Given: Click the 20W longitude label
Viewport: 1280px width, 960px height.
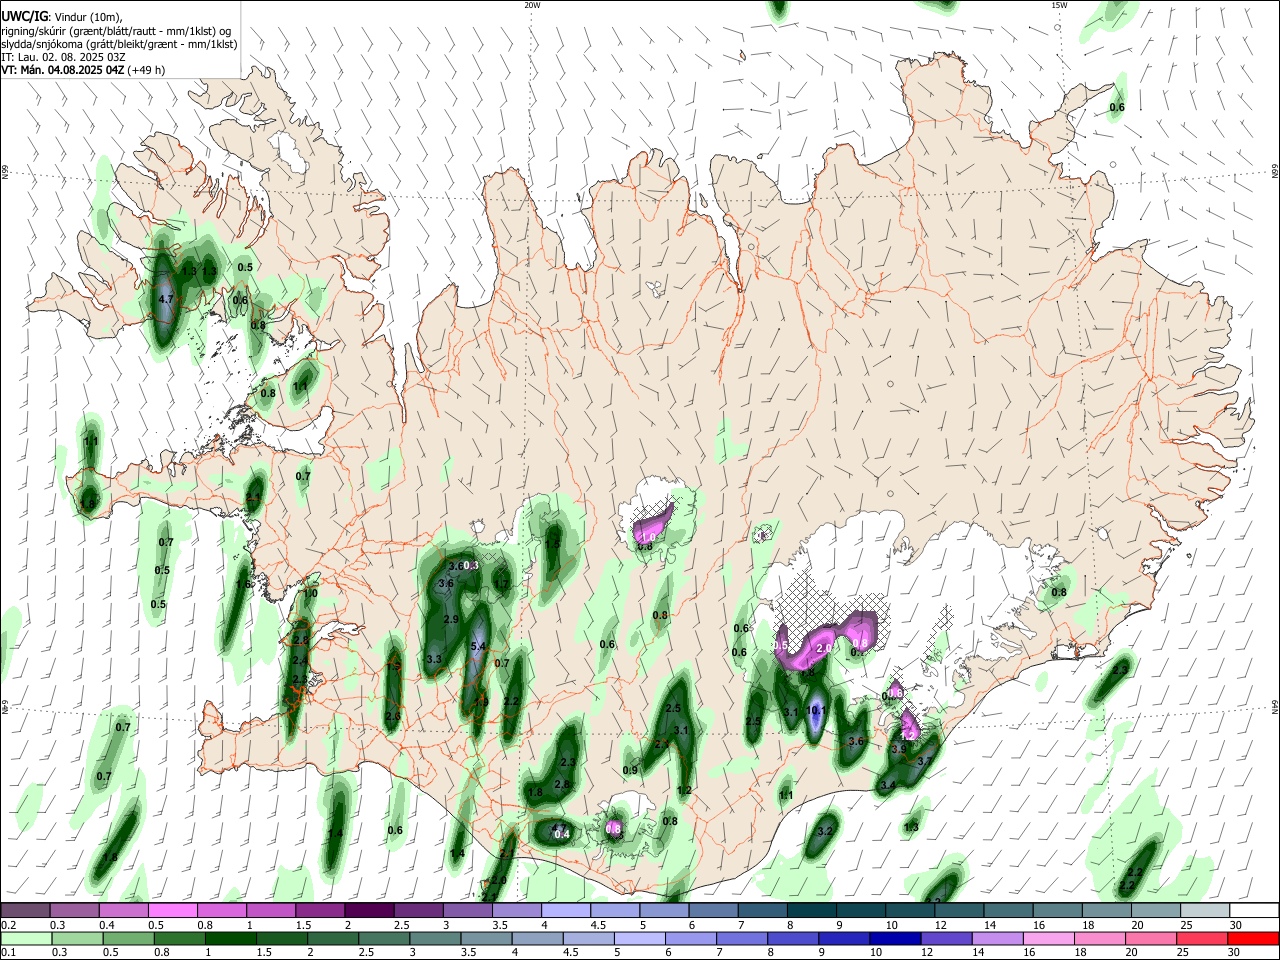Looking at the screenshot, I should 532,5.
